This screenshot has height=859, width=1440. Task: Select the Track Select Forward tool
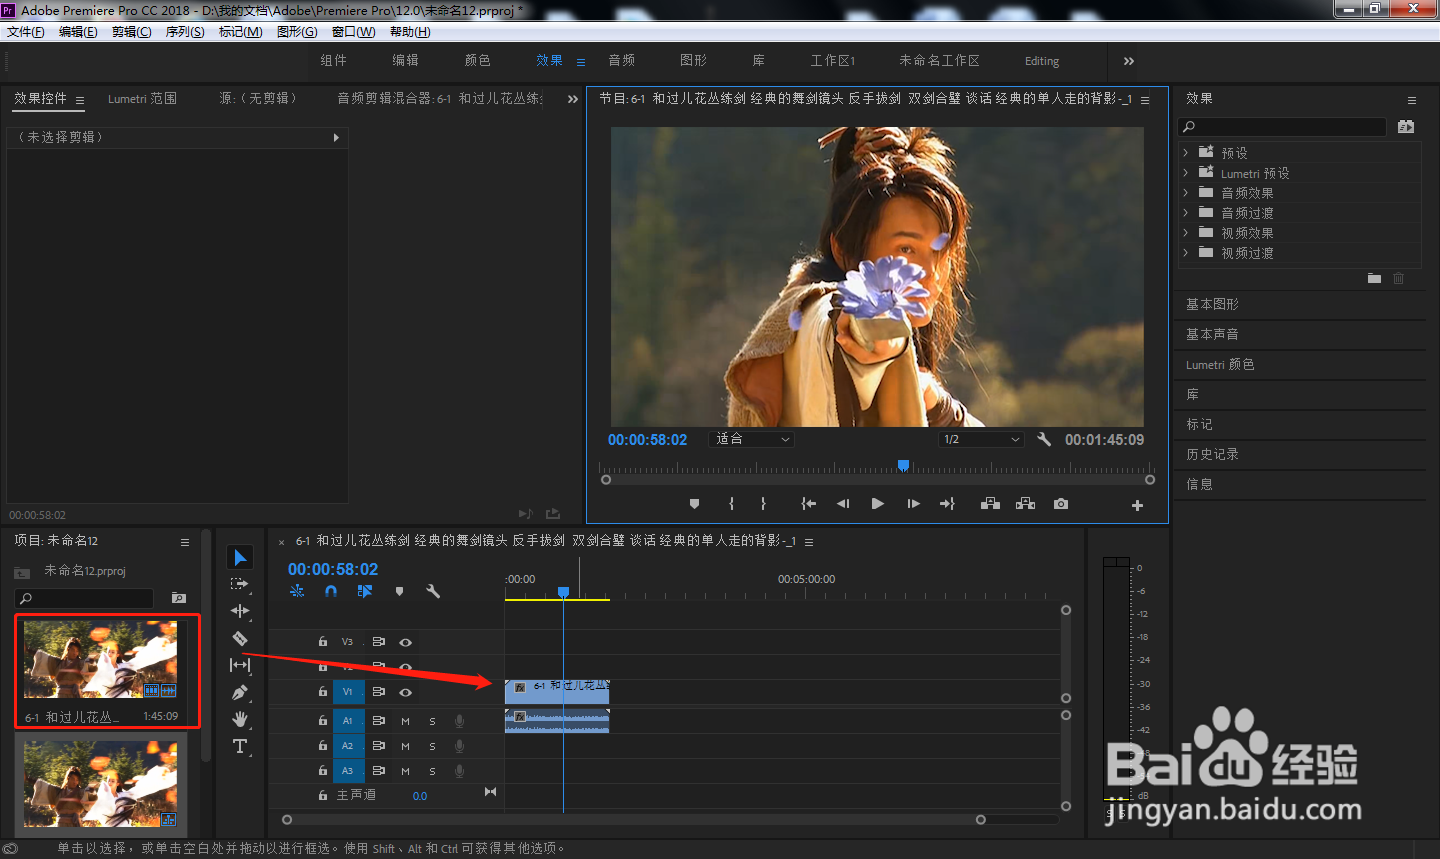[x=239, y=584]
